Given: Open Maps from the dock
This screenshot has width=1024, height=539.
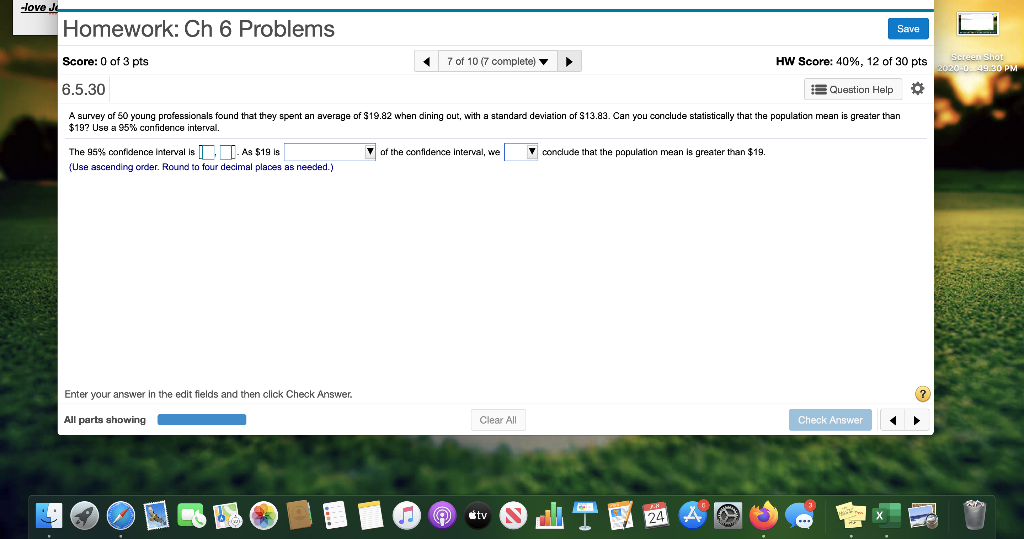Looking at the screenshot, I should tap(228, 515).
